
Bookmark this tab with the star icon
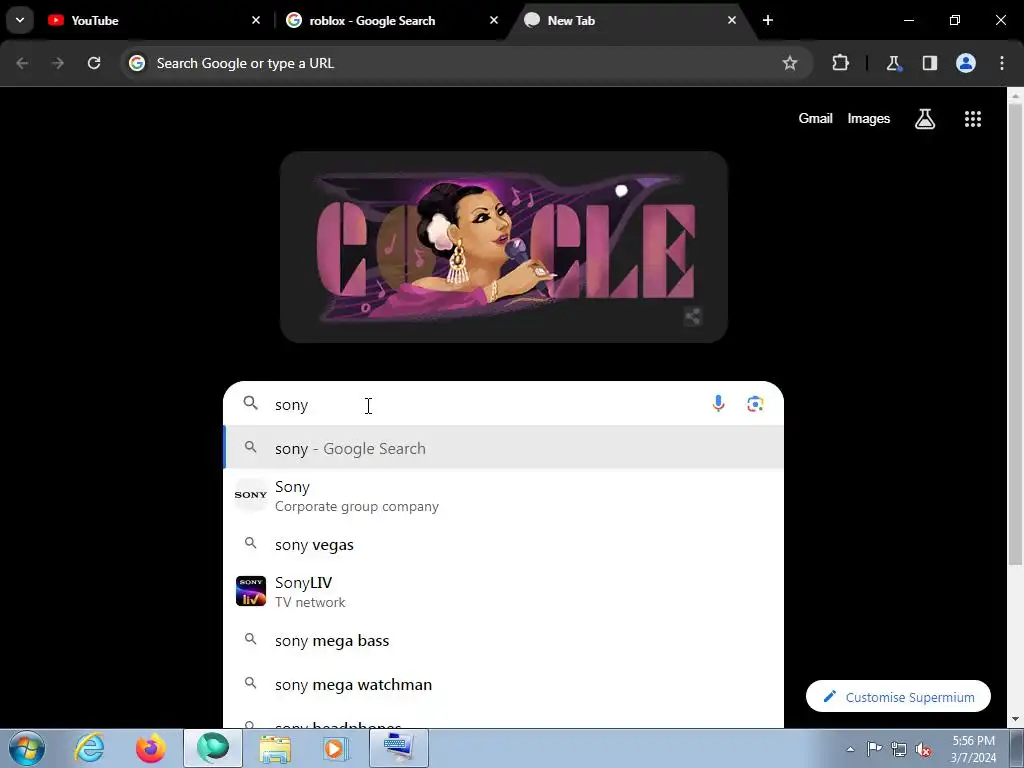tap(790, 63)
